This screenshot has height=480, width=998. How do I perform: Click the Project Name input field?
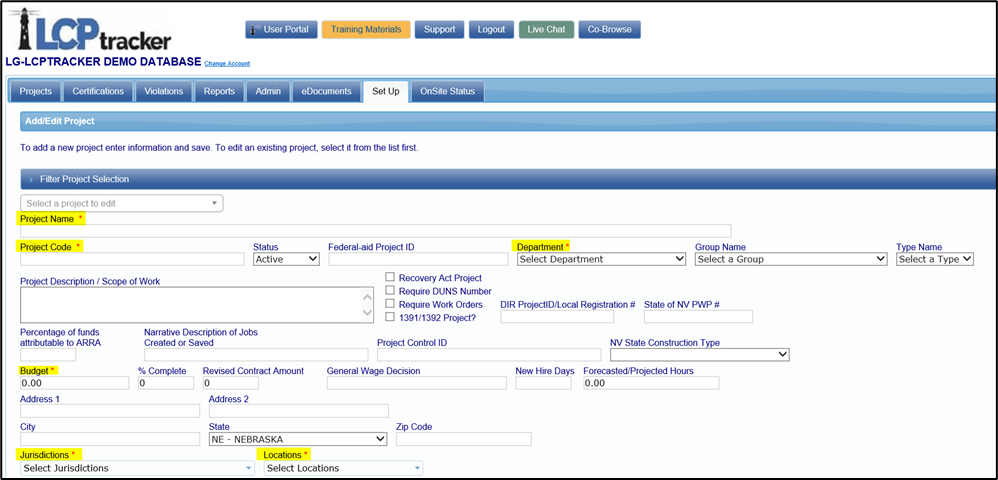pos(376,231)
